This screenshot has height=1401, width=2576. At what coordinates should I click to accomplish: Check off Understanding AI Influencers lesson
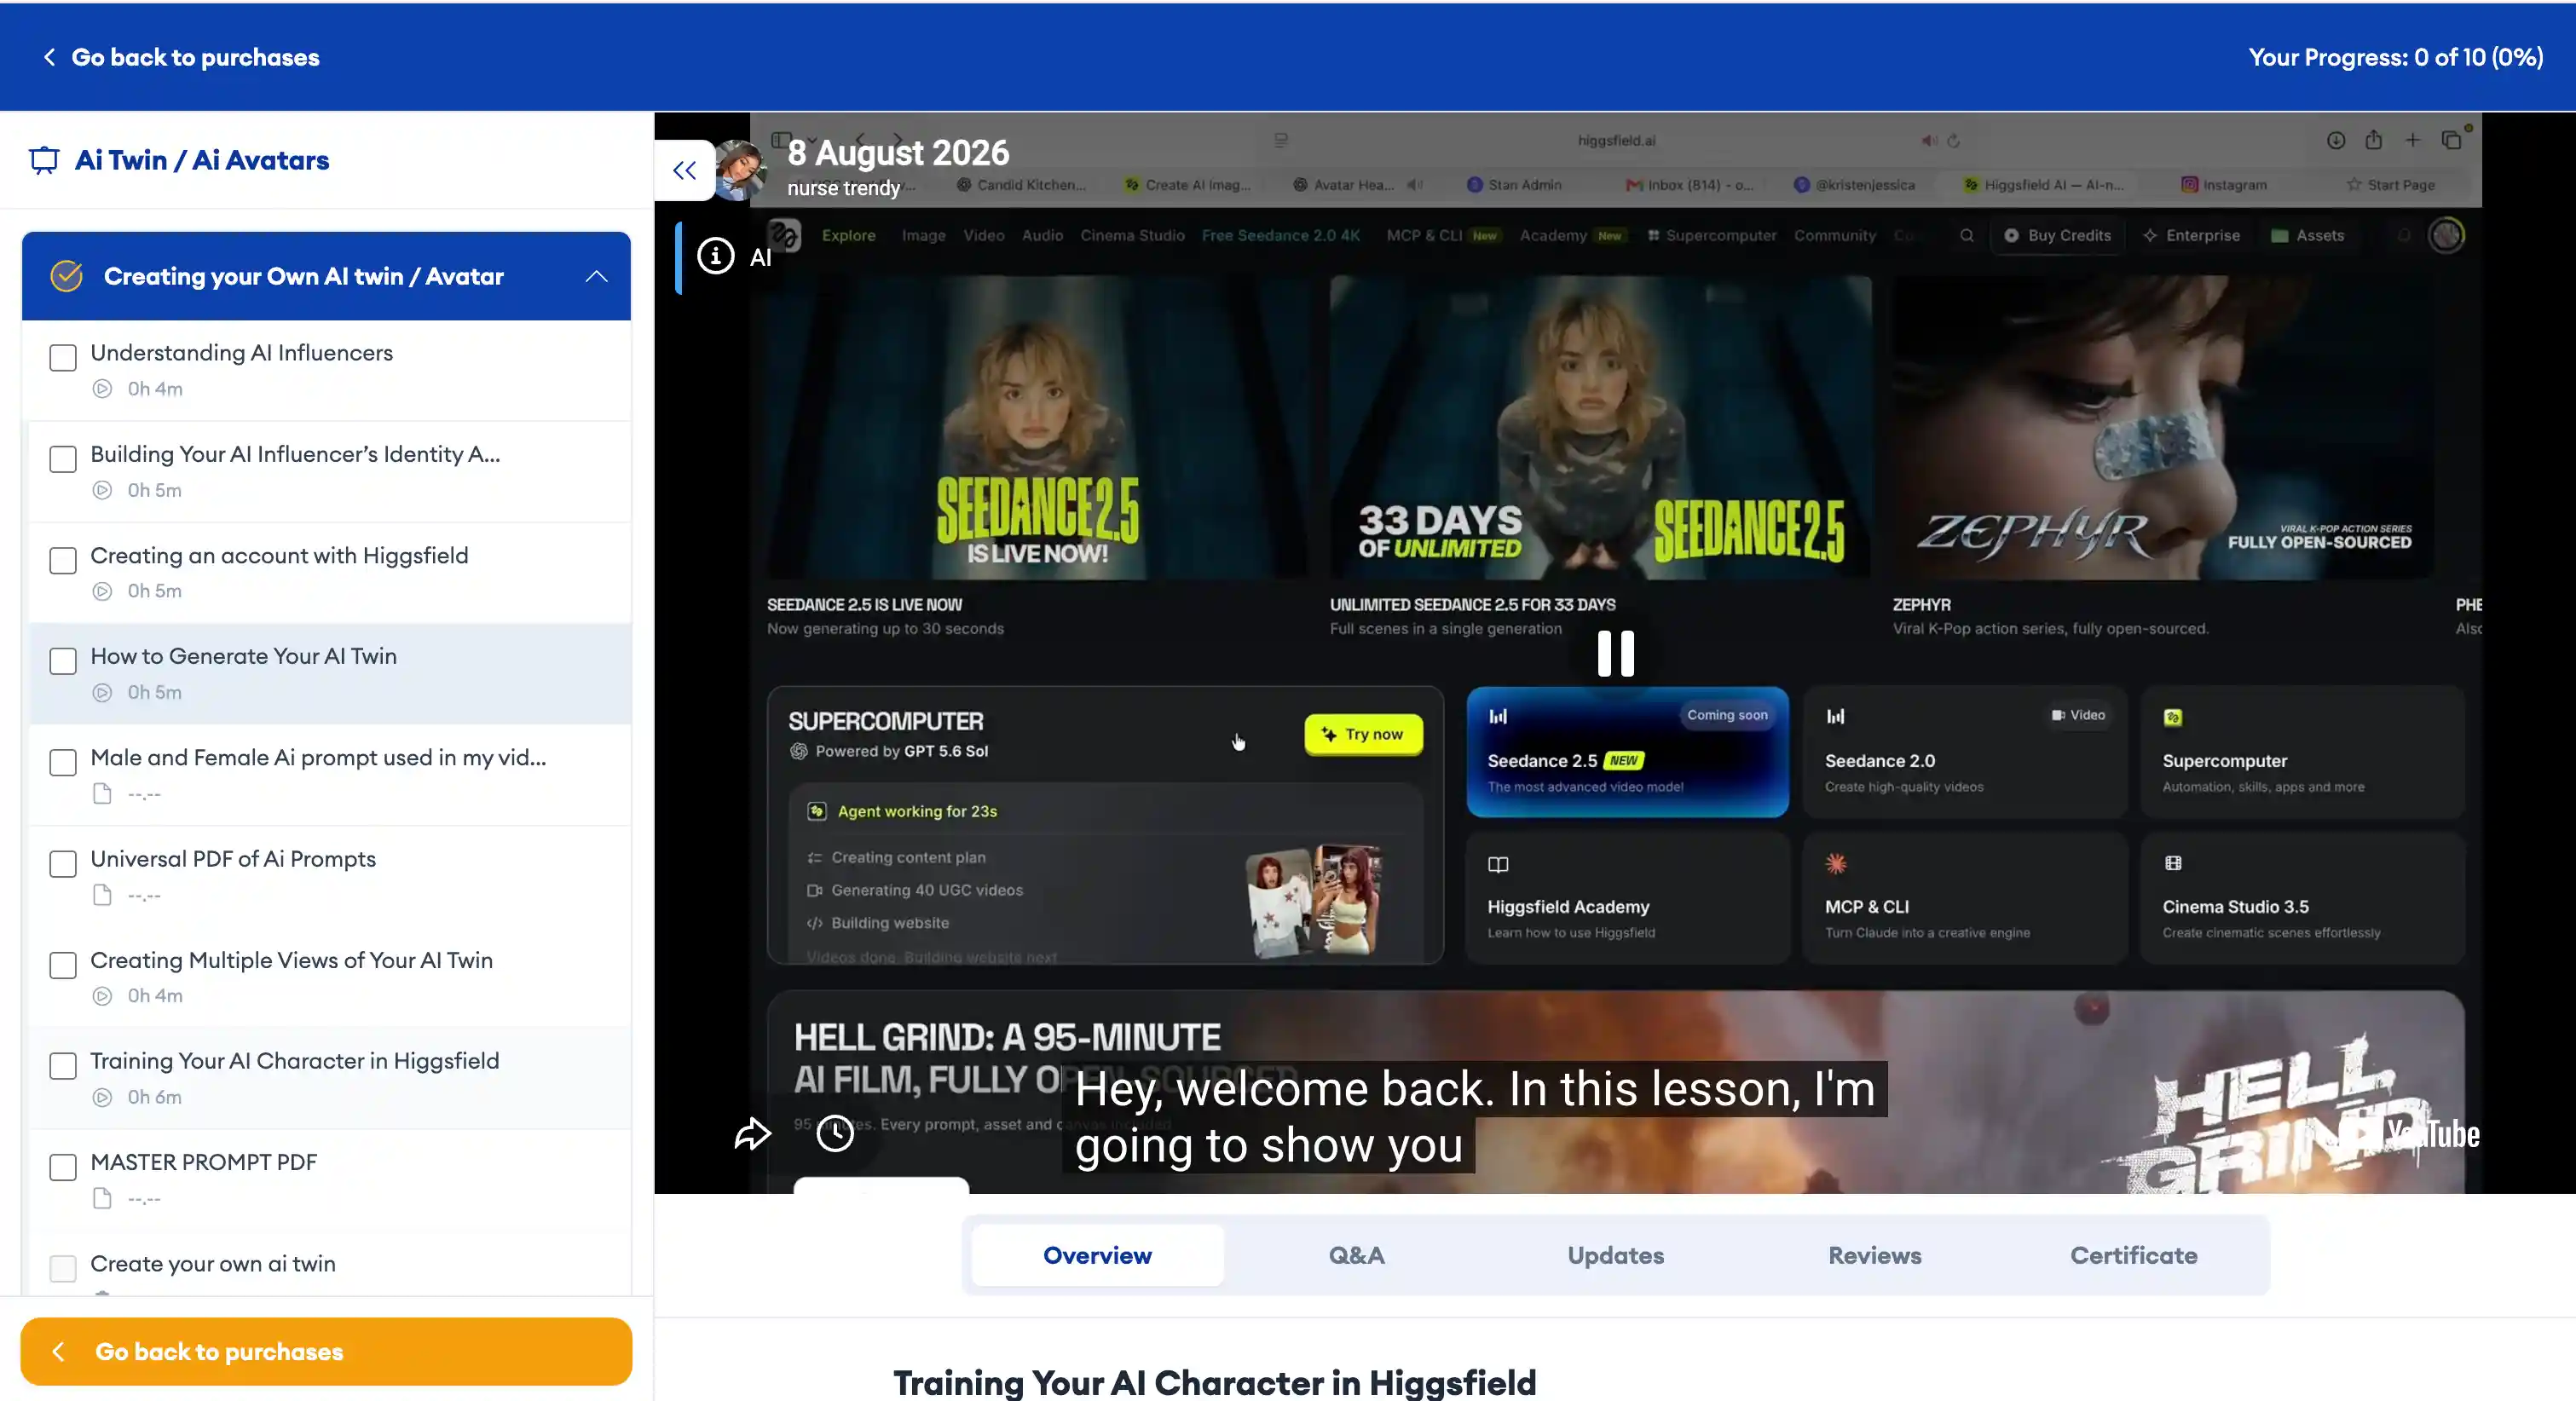[x=63, y=358]
